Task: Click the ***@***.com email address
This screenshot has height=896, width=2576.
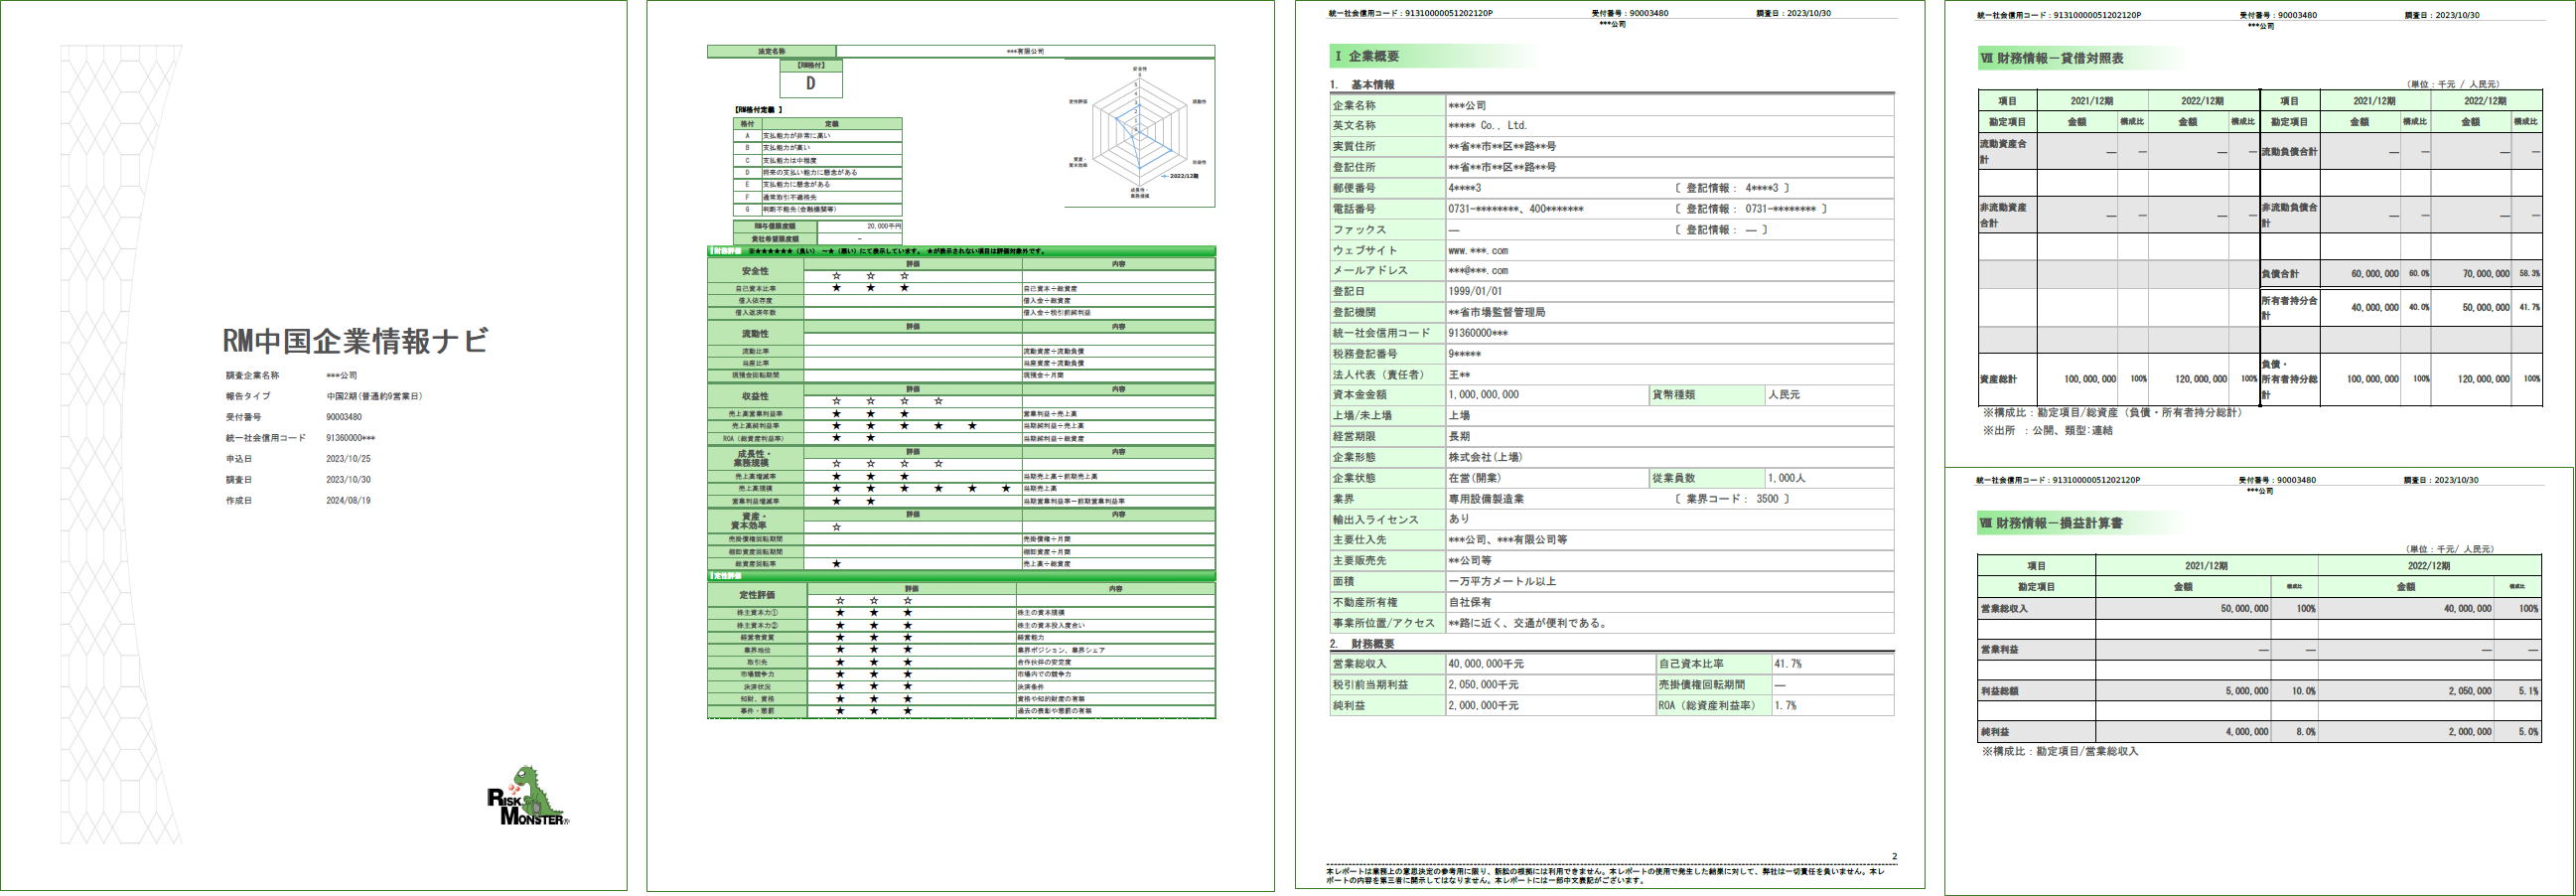Action: click(1478, 271)
